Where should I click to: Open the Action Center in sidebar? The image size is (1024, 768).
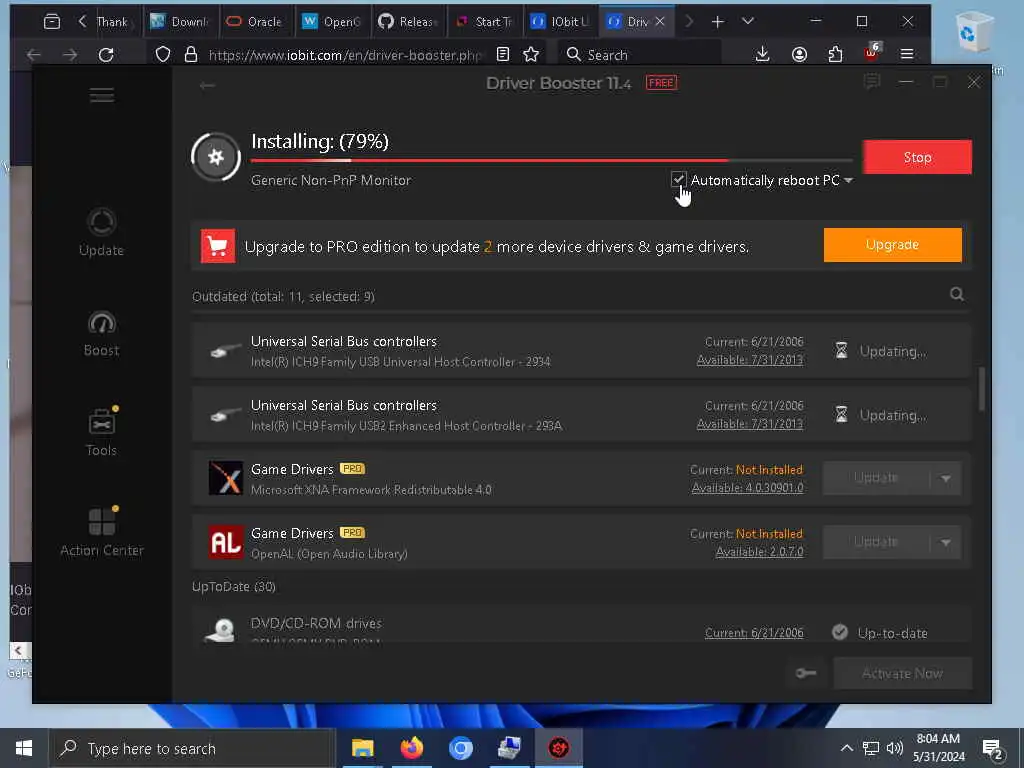(x=102, y=532)
